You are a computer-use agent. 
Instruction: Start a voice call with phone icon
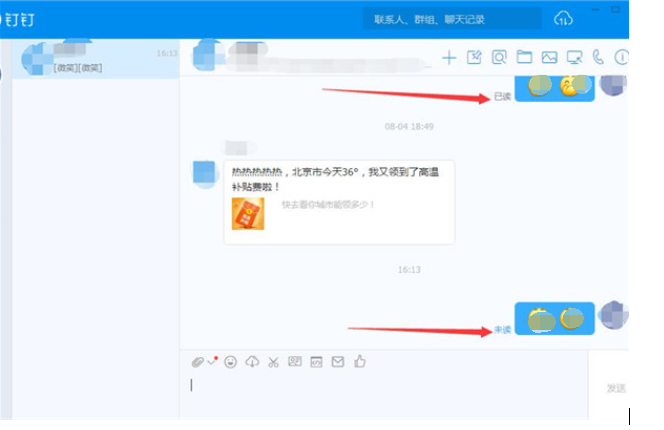(598, 57)
